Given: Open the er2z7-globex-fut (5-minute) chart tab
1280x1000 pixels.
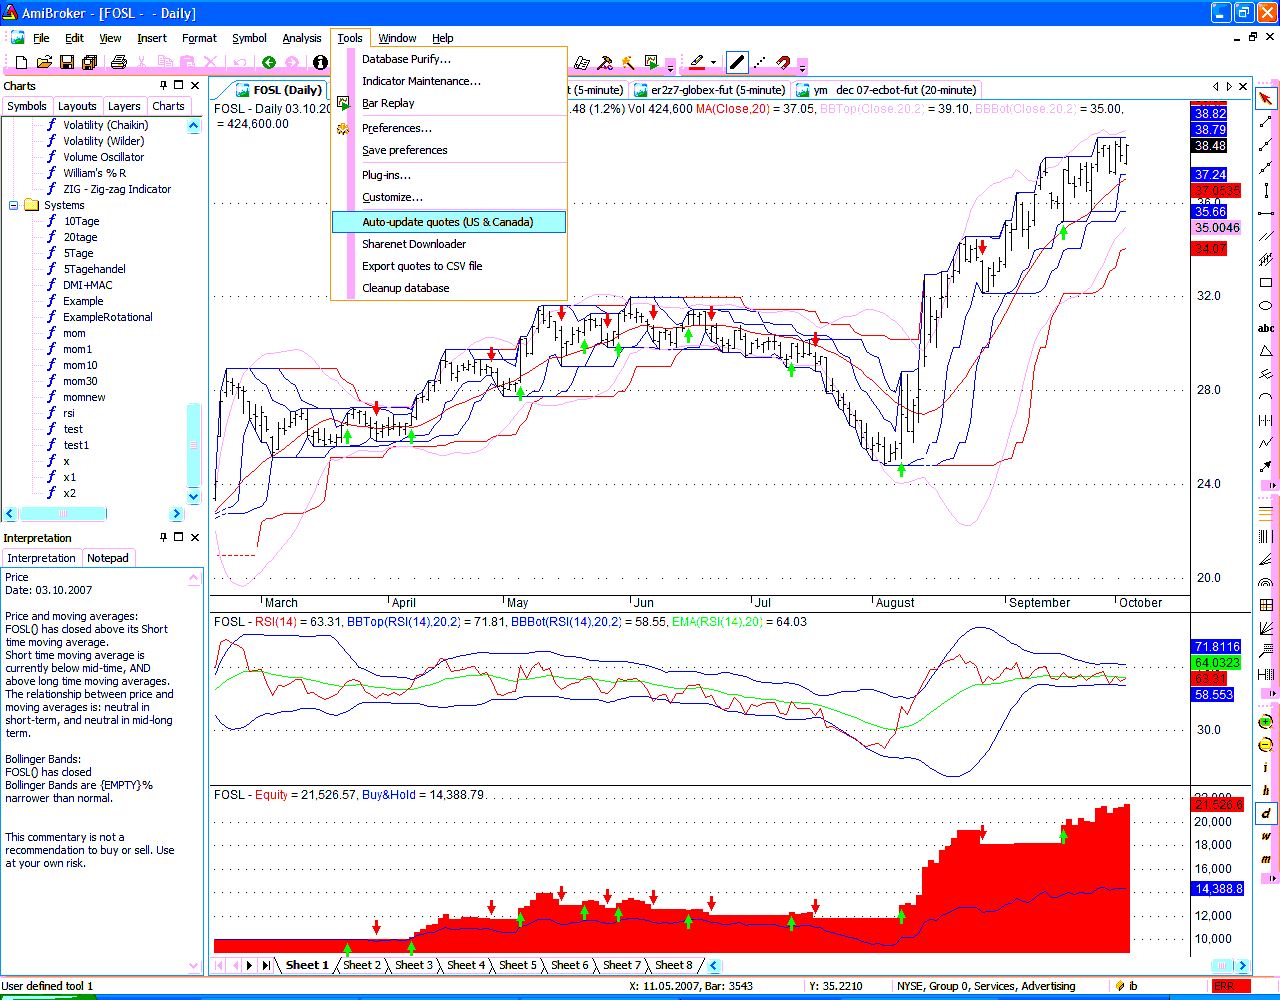Looking at the screenshot, I should 709,90.
